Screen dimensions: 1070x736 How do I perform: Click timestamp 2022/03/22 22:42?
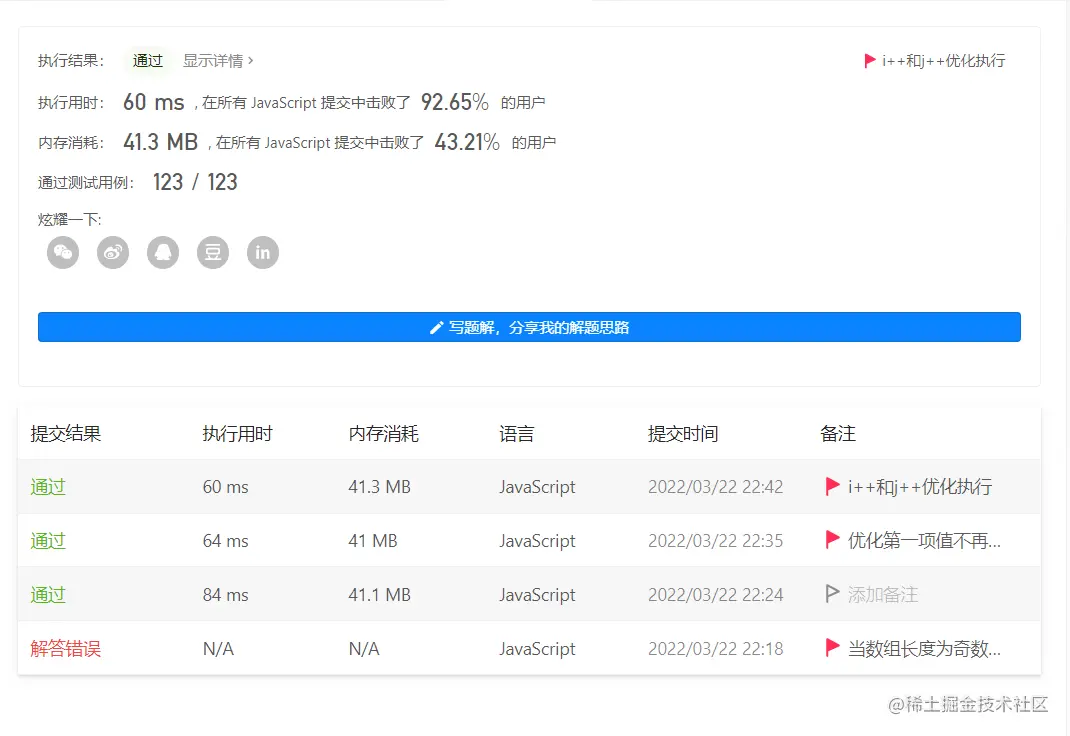(715, 487)
